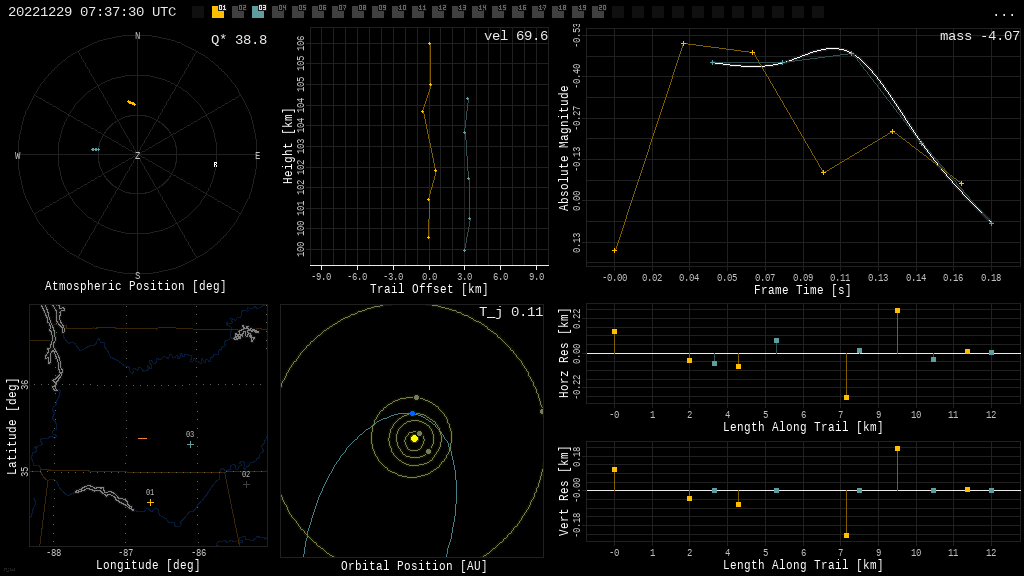This screenshot has width=1024, height=576.
Task: Click the gray station 02 cross on map
Action: click(x=246, y=484)
